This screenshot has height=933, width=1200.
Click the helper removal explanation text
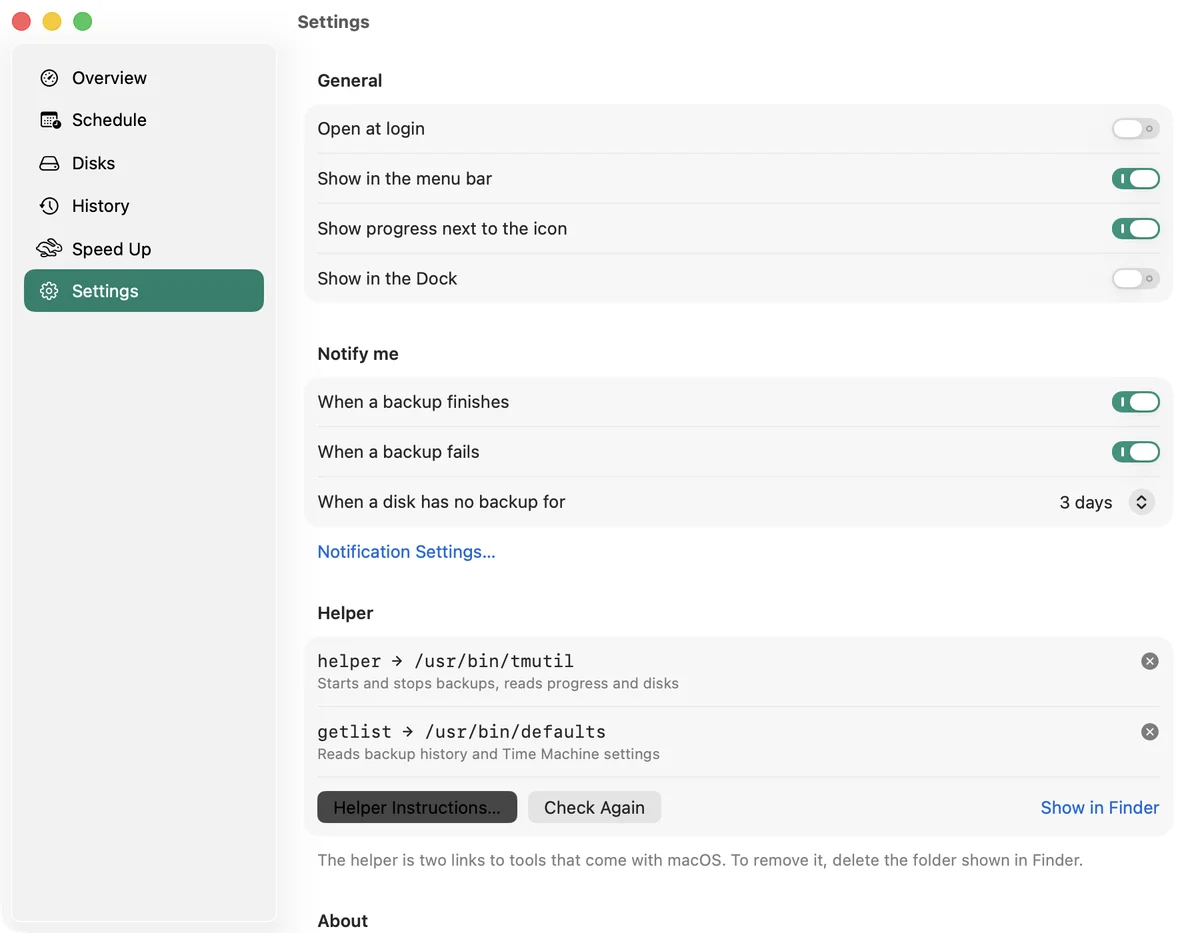click(x=700, y=860)
